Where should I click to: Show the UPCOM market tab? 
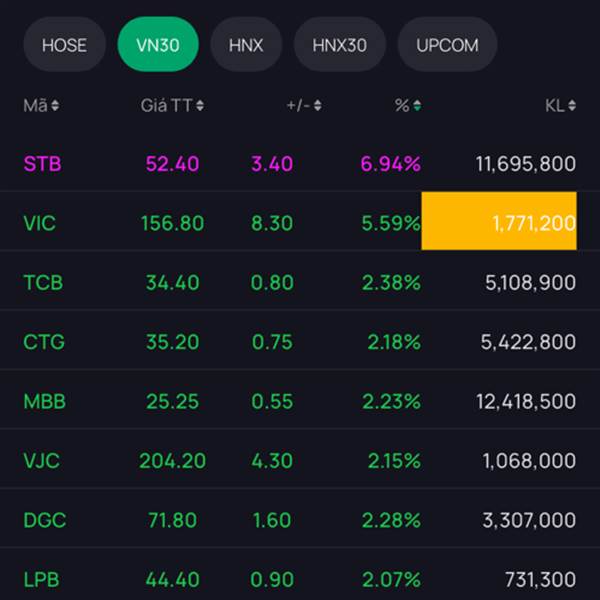[447, 45]
